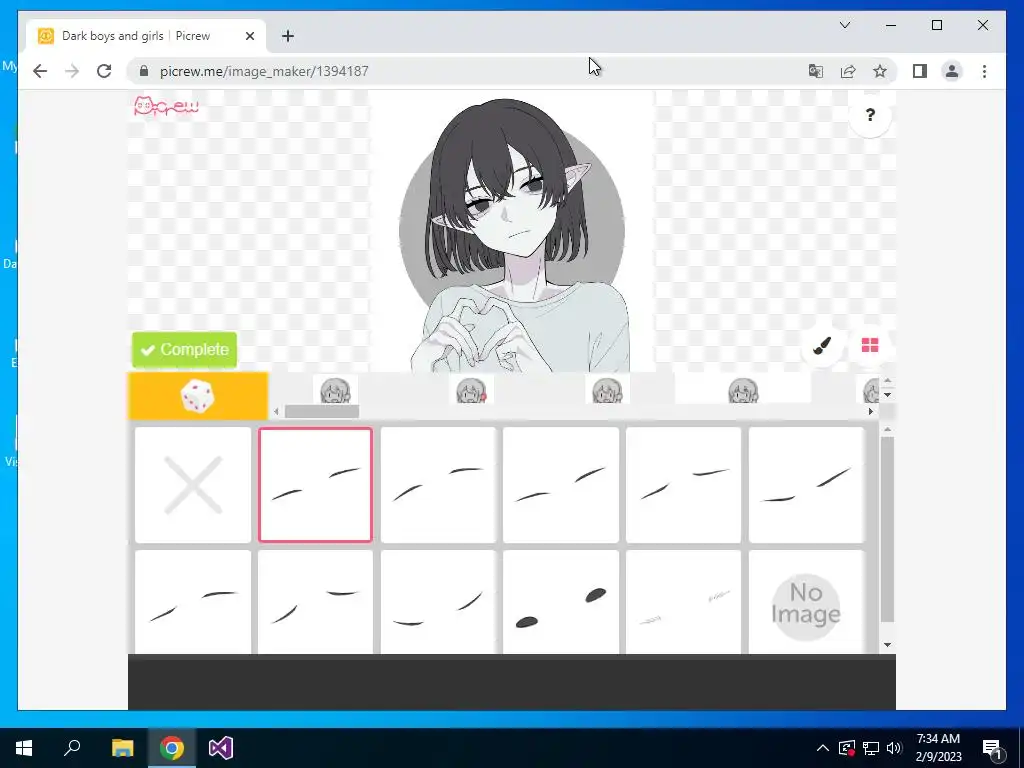View site info via lock icon
Image resolution: width=1024 pixels, height=768 pixels.
(144, 71)
